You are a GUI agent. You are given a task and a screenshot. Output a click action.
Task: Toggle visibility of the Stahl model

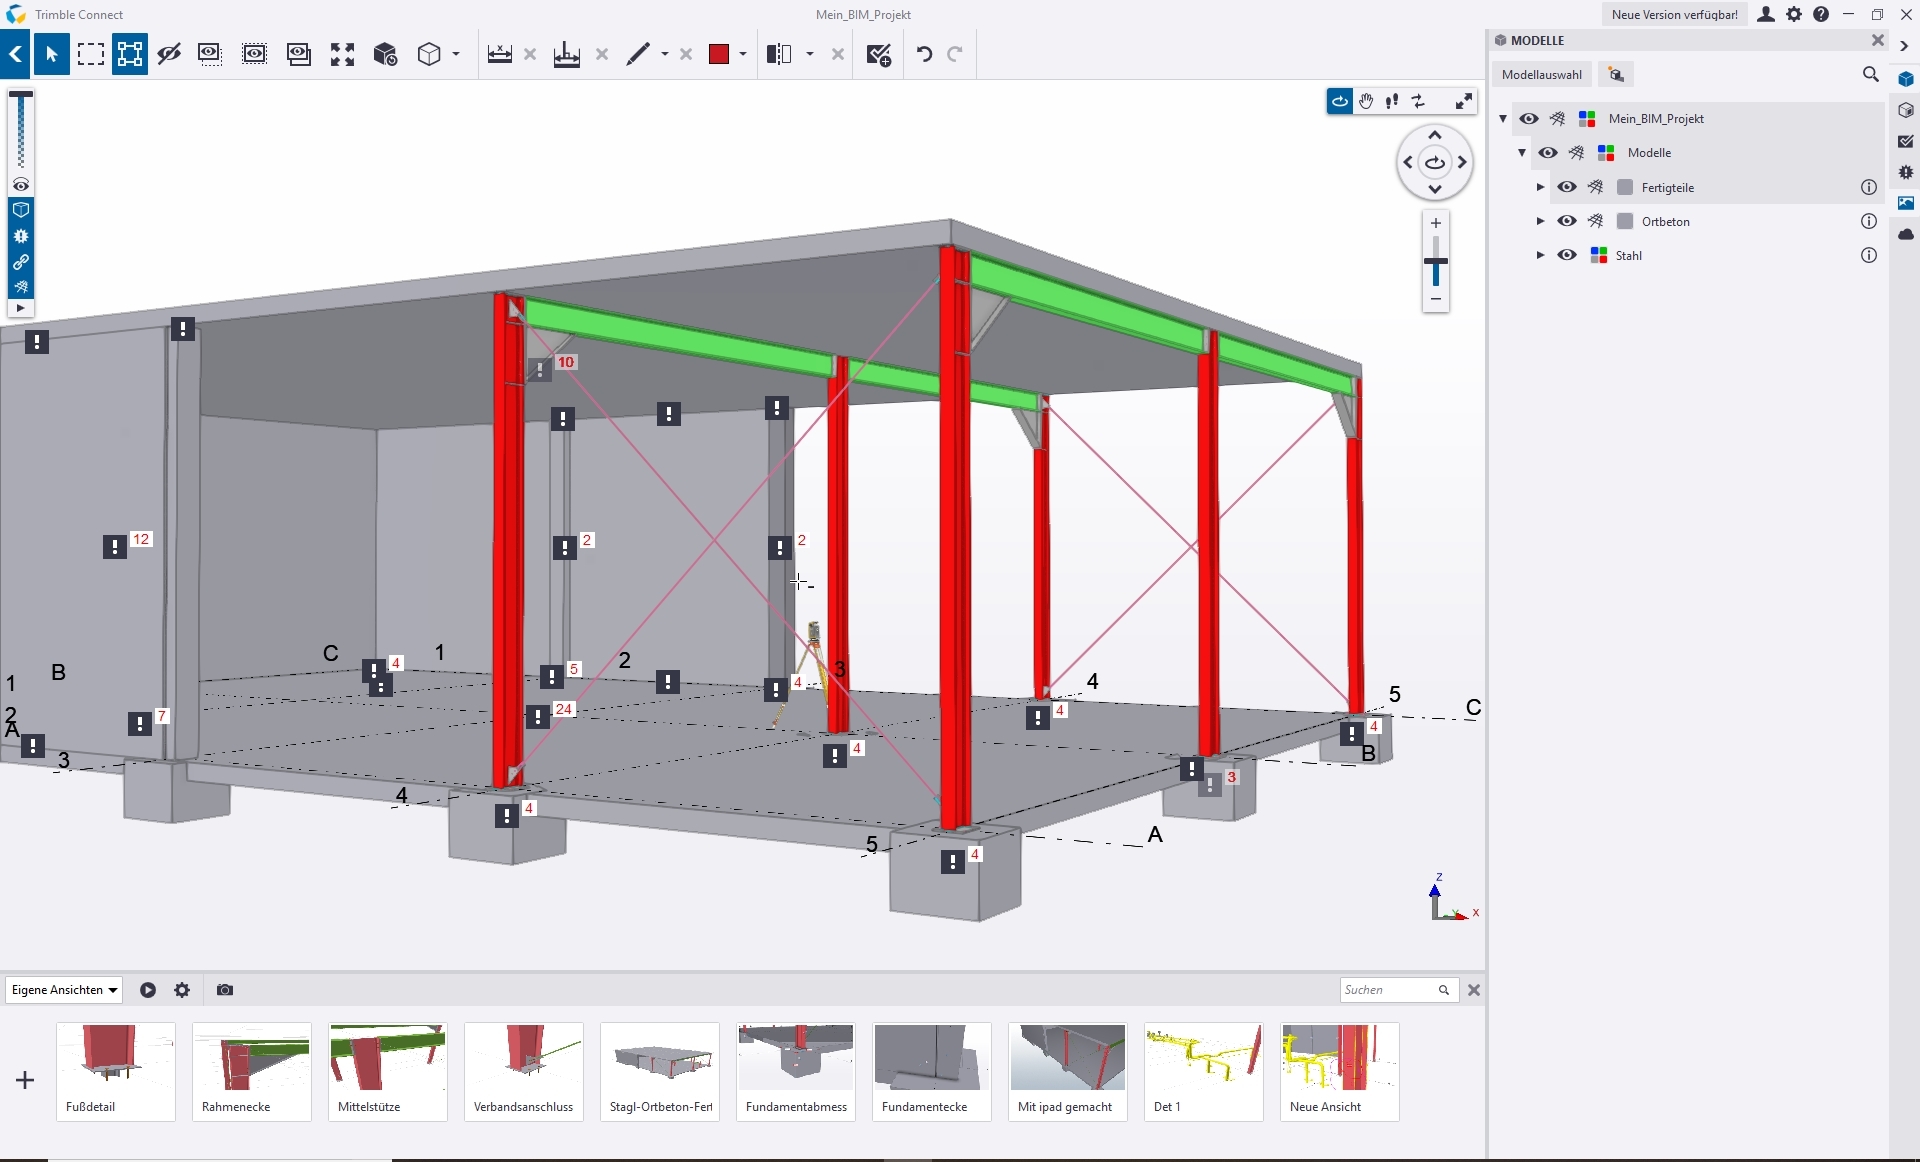coord(1567,255)
